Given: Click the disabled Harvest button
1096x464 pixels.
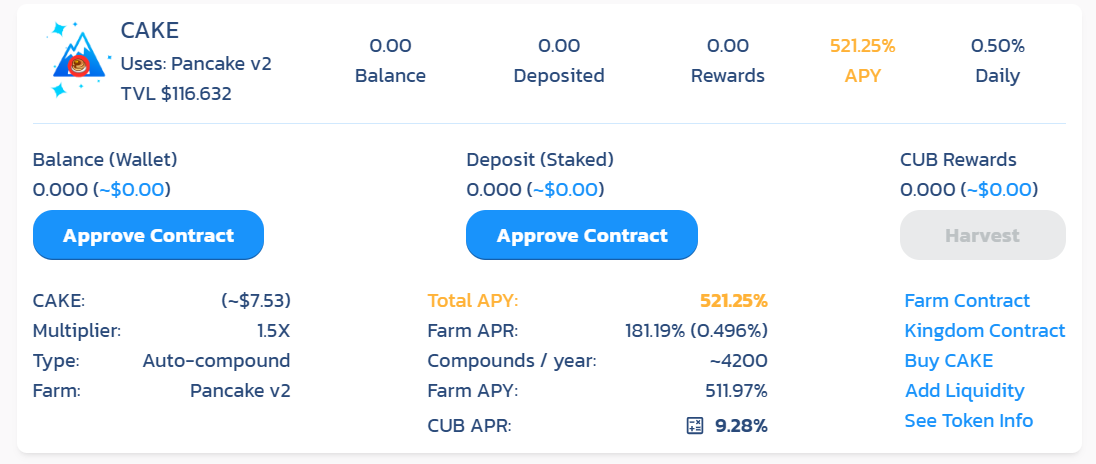Looking at the screenshot, I should coord(982,235).
